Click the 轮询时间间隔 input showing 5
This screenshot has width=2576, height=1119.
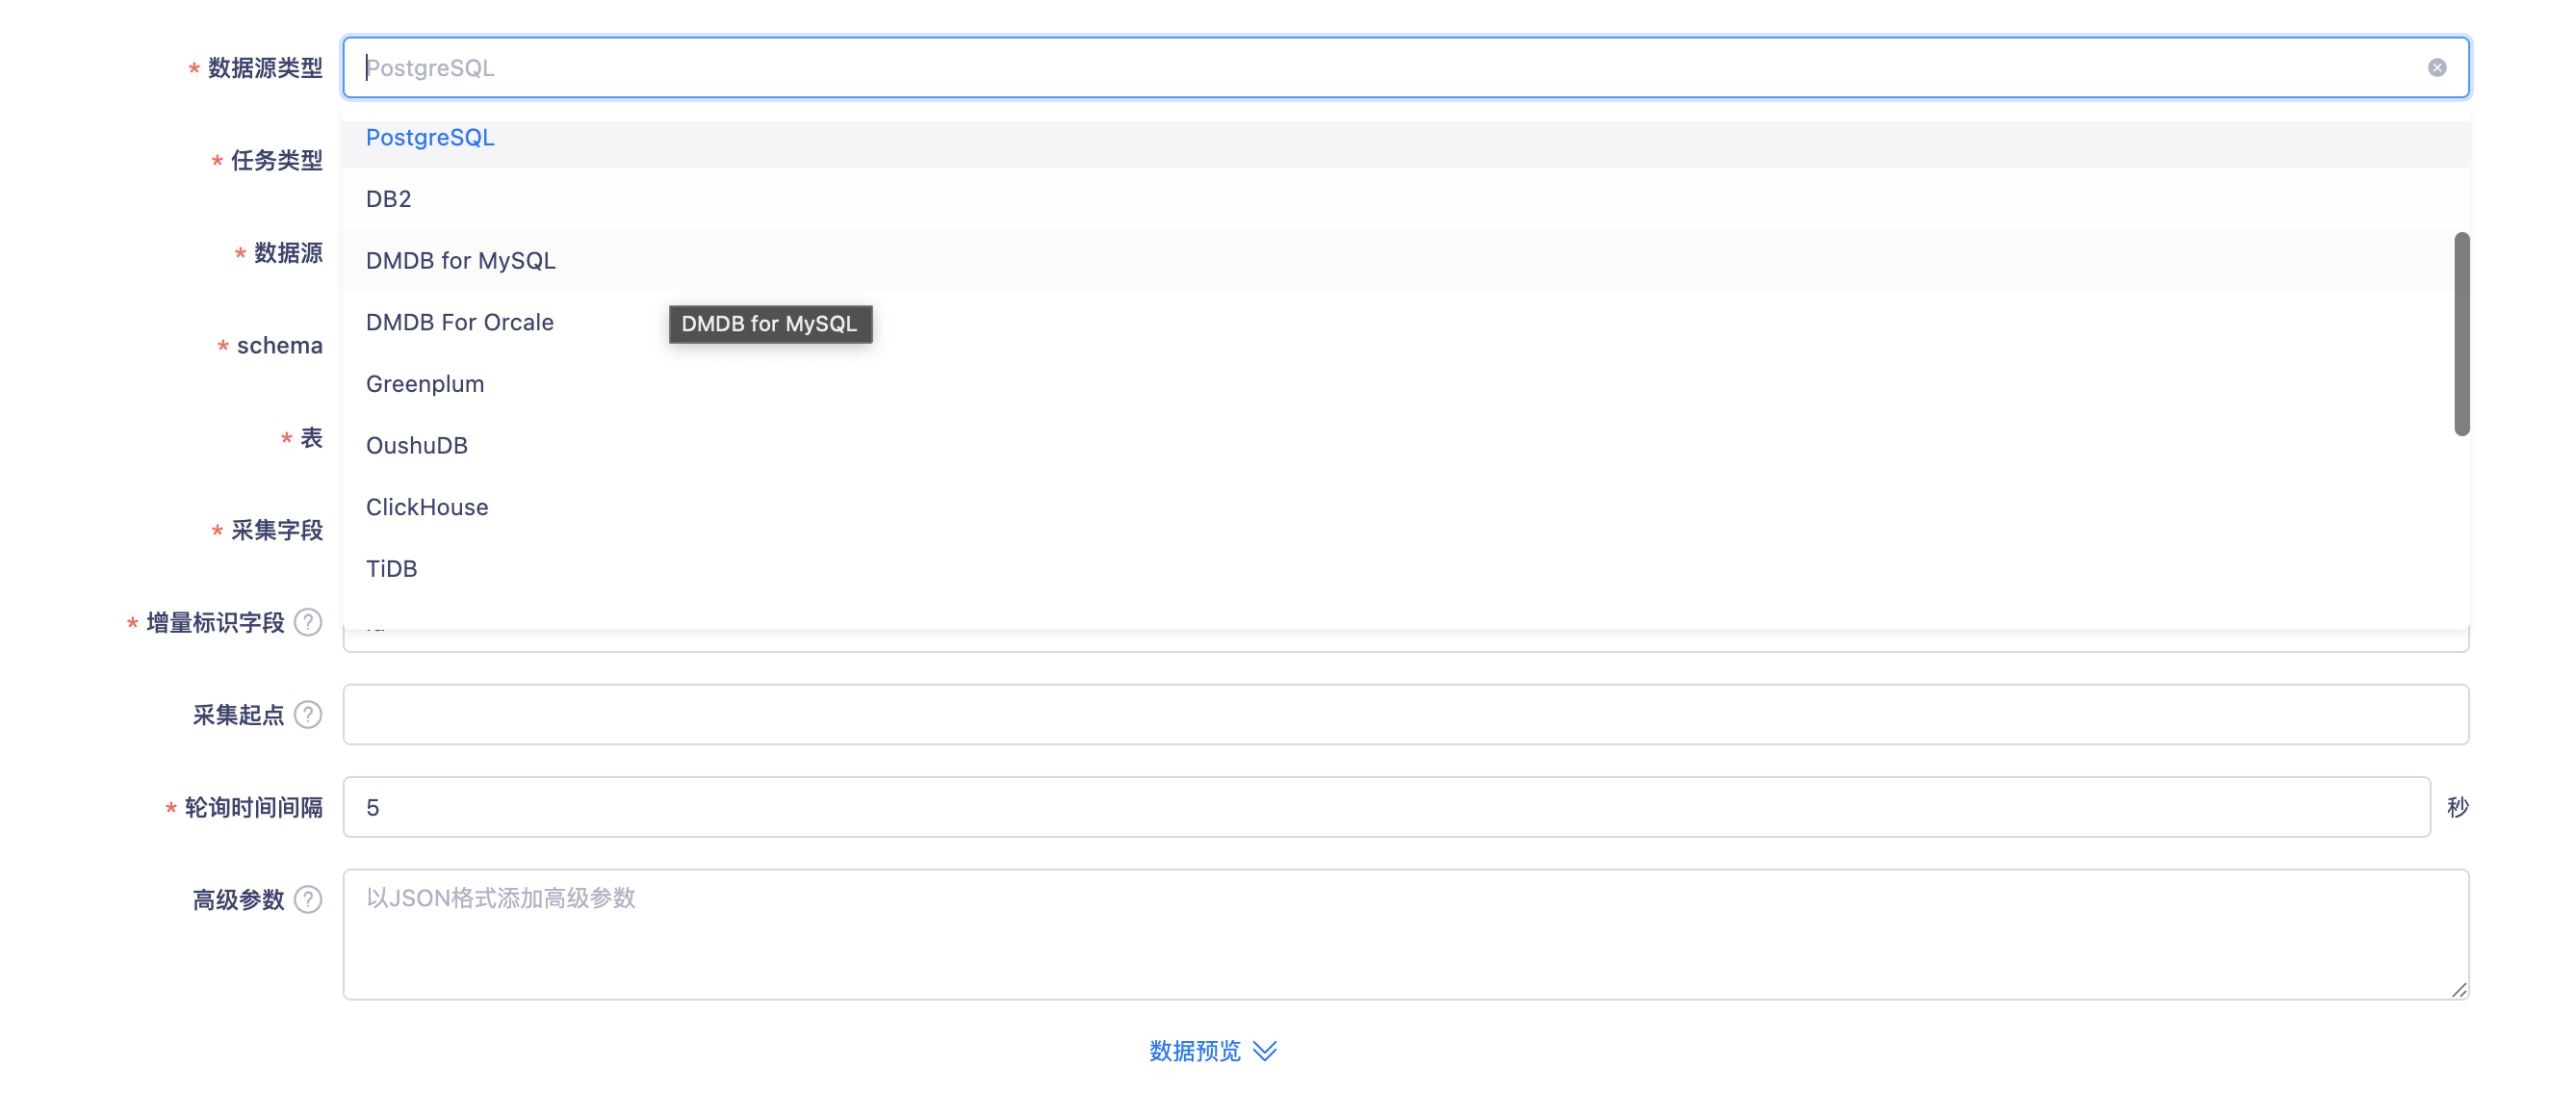coord(1386,806)
